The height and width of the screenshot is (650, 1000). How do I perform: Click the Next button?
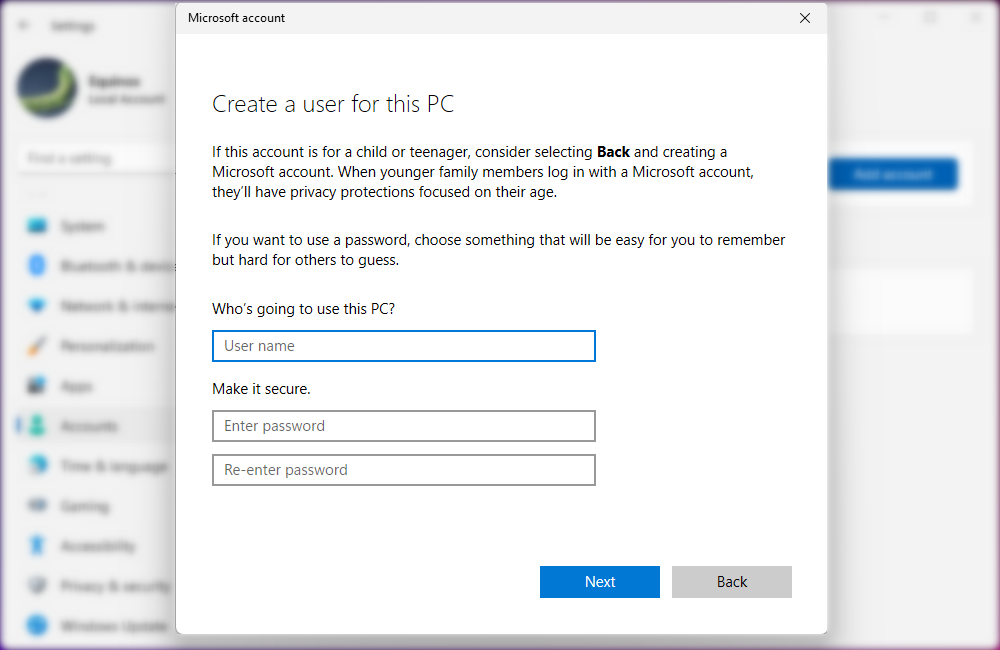point(599,582)
